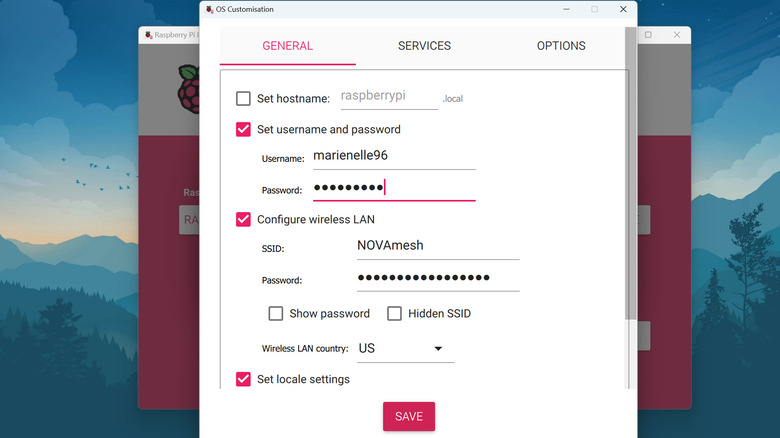Click the SSID field showing NOVAmesh
Screen dimensions: 780x438
coord(438,246)
